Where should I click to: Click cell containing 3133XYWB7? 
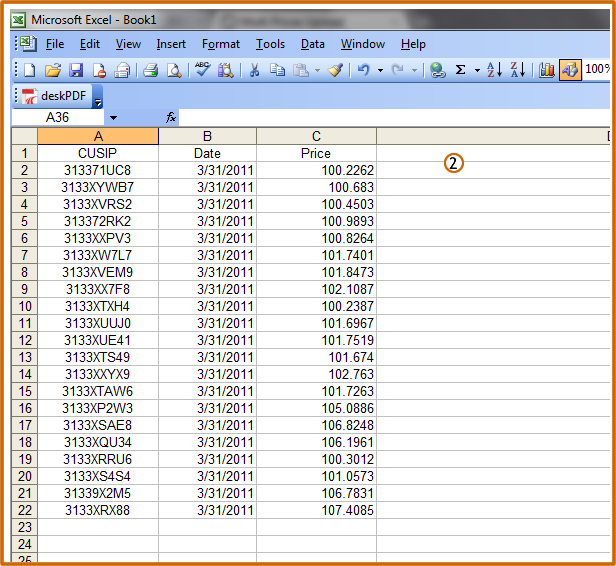(x=98, y=187)
